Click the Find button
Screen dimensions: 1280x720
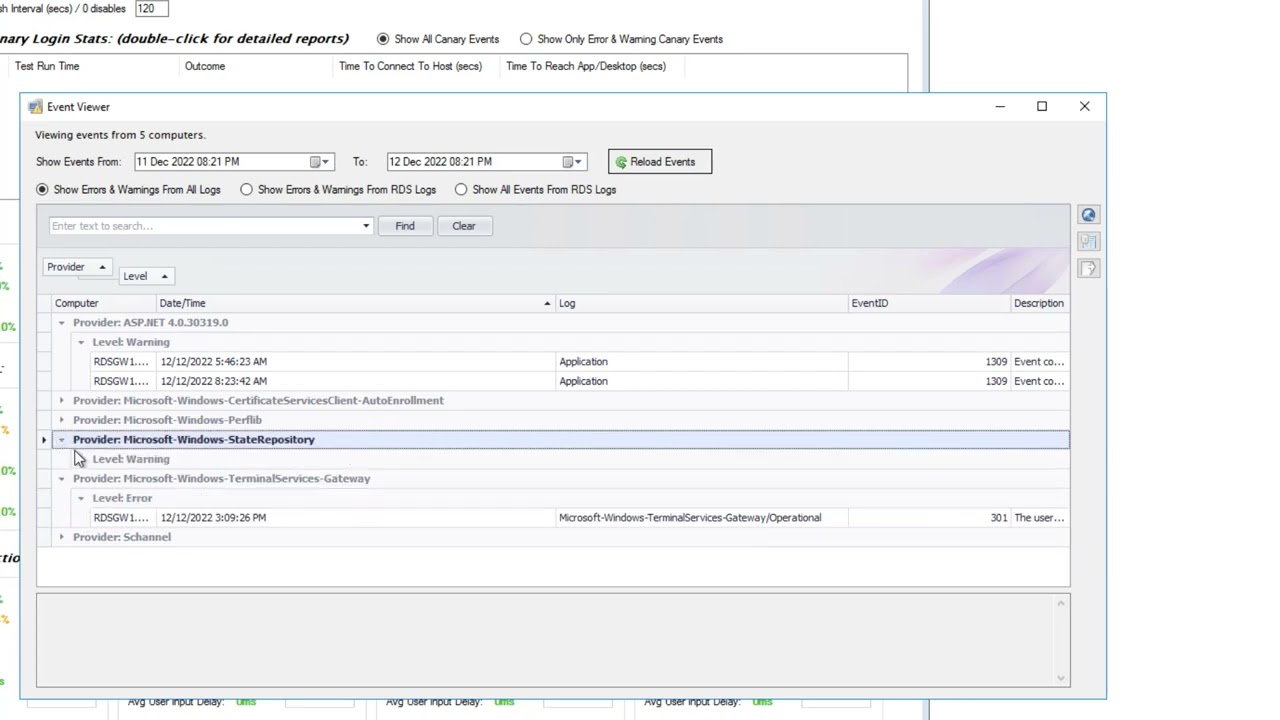coord(405,226)
